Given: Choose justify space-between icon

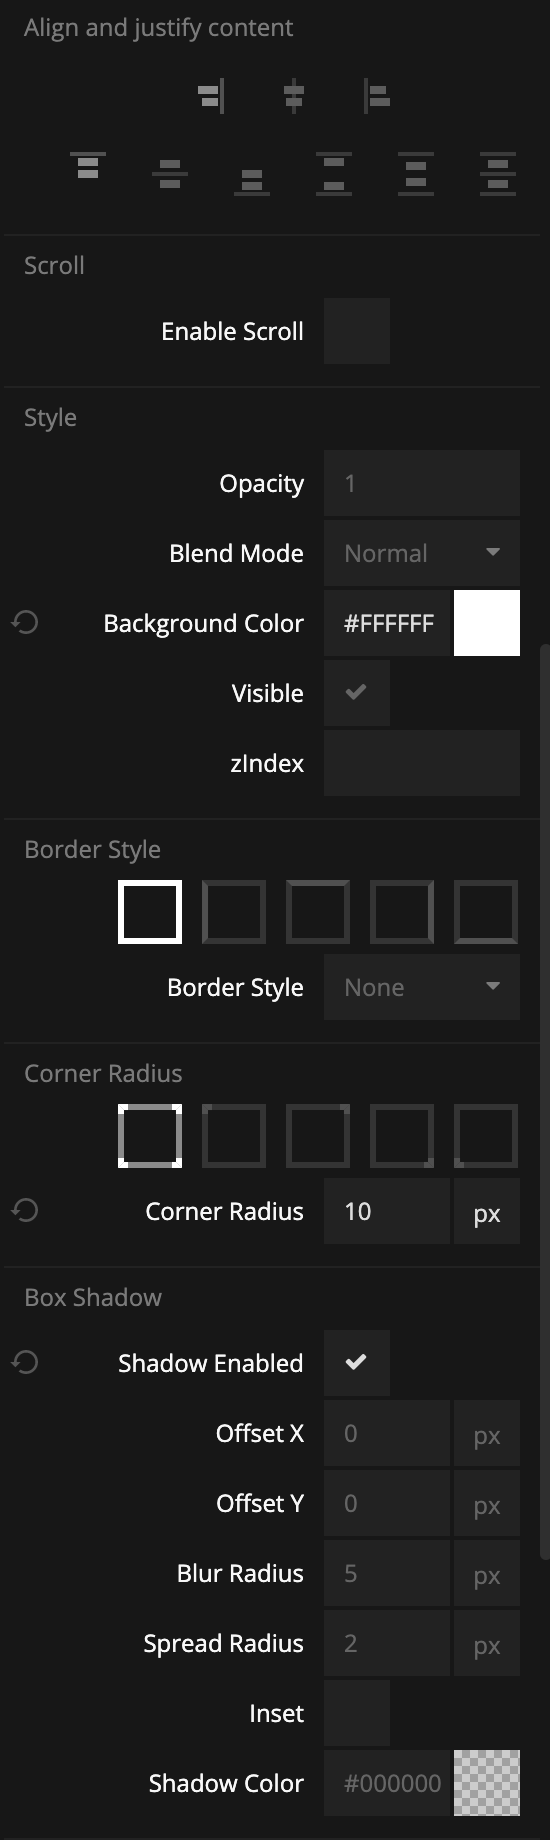Looking at the screenshot, I should [334, 174].
